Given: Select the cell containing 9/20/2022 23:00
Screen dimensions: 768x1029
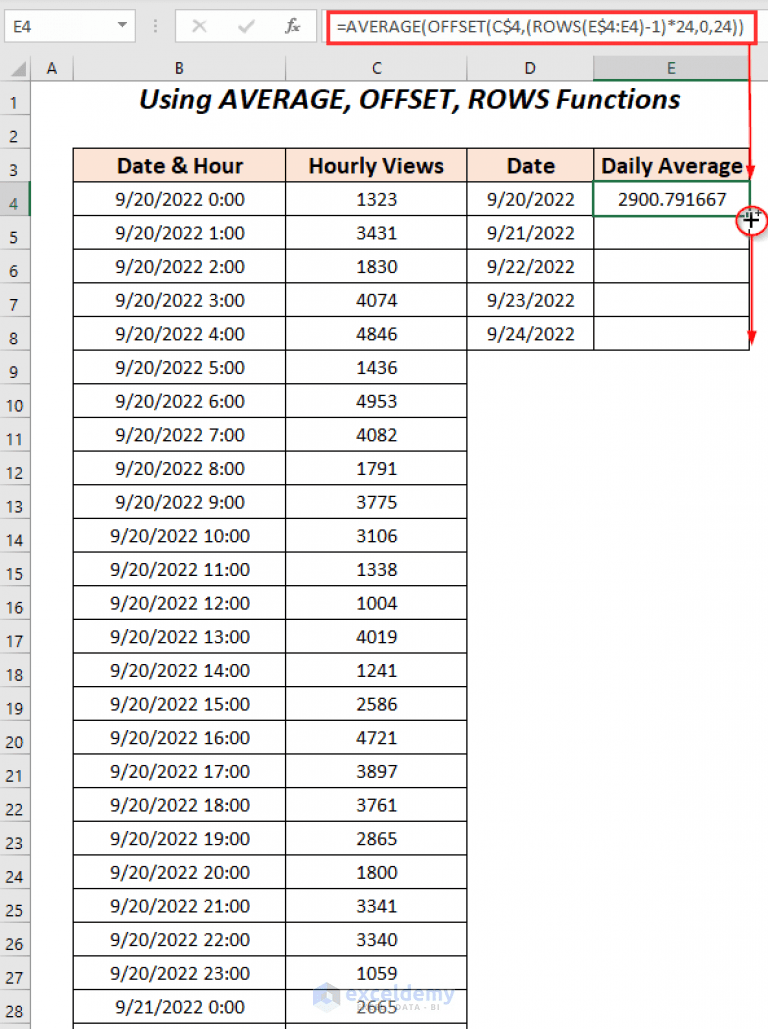Looking at the screenshot, I should tap(179, 973).
